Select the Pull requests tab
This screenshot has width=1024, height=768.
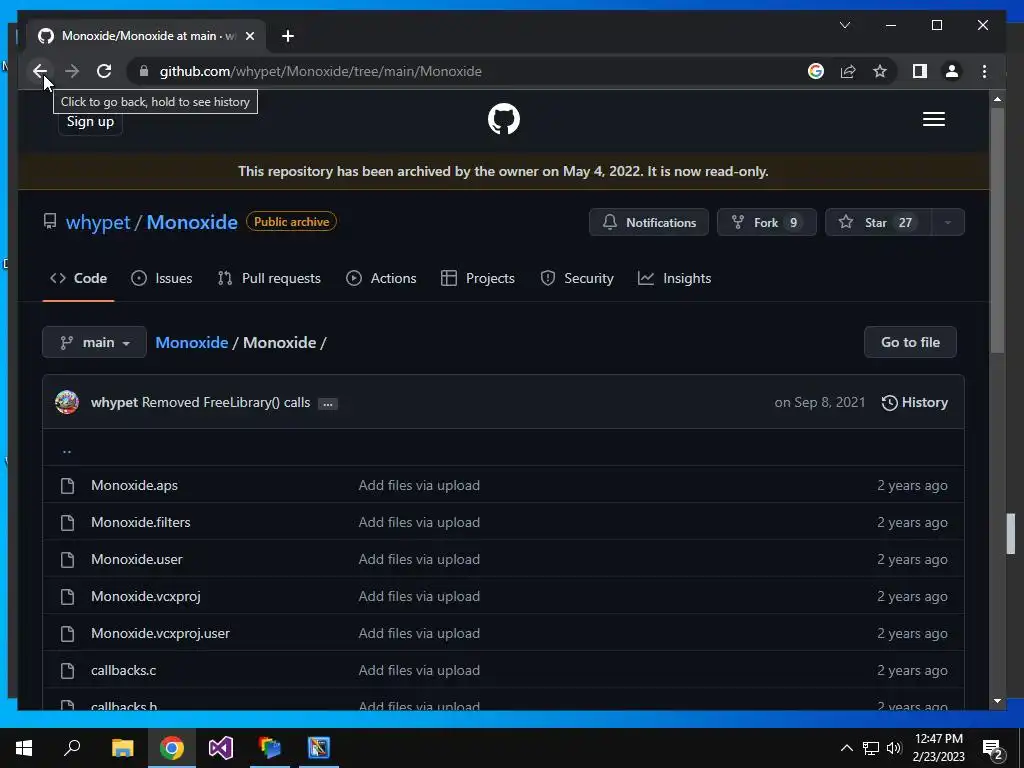click(269, 278)
